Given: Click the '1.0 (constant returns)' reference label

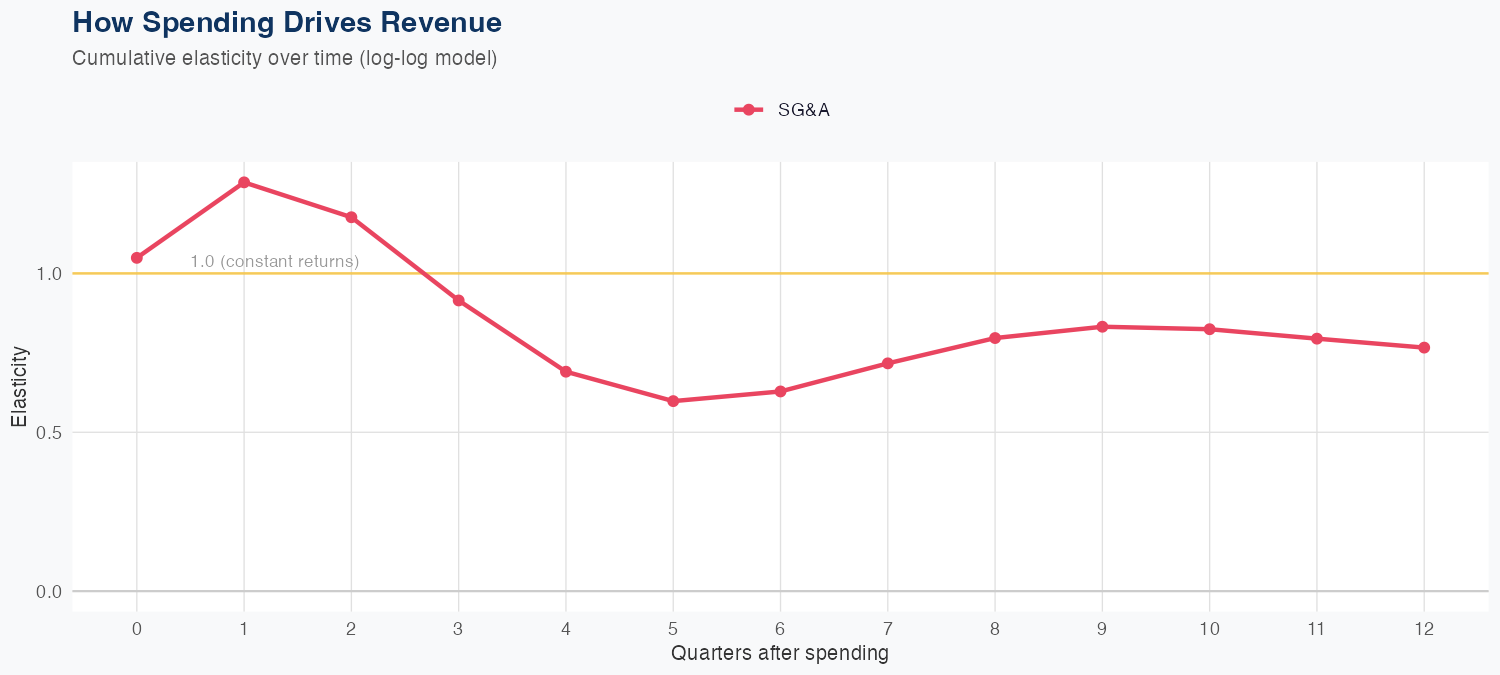Looking at the screenshot, I should click(x=275, y=262).
